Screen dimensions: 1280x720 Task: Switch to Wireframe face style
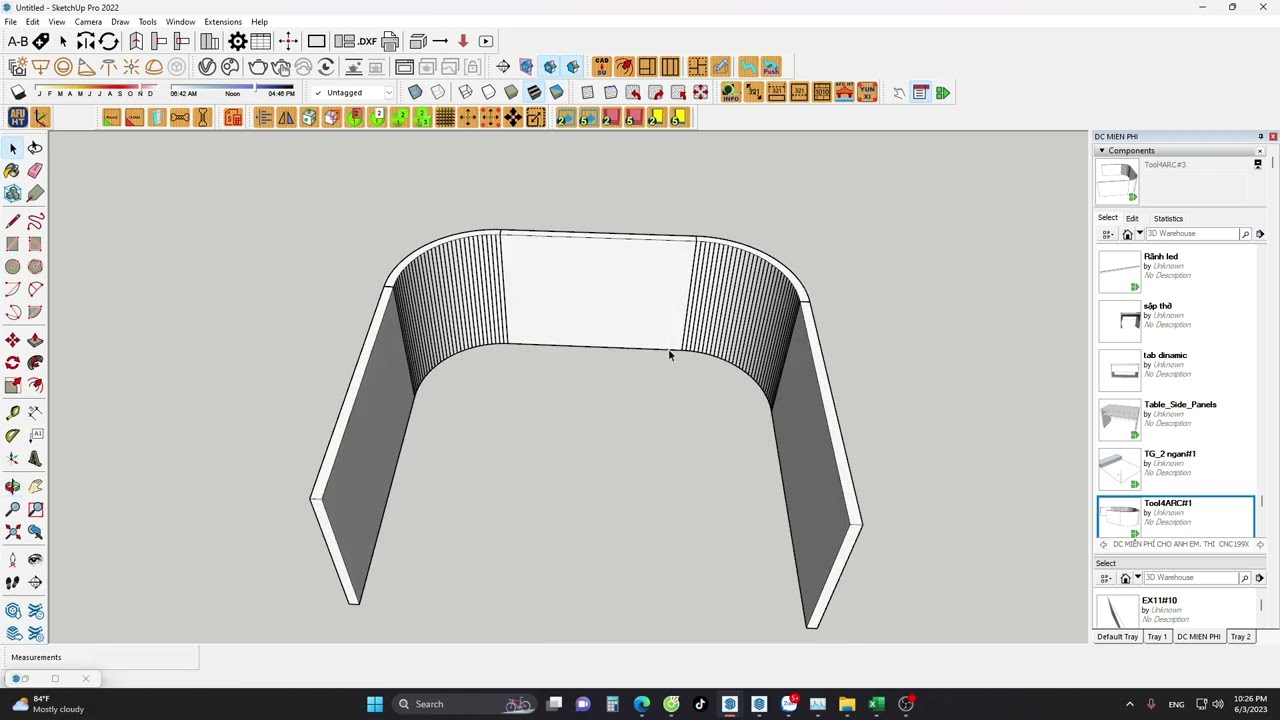click(x=465, y=93)
